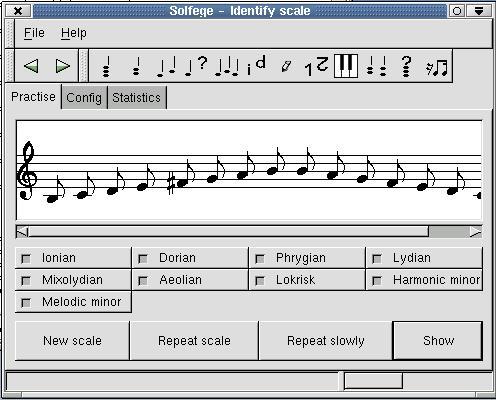Viewport: 496px width, 400px height.
Task: Click the New scale button
Action: coord(72,341)
